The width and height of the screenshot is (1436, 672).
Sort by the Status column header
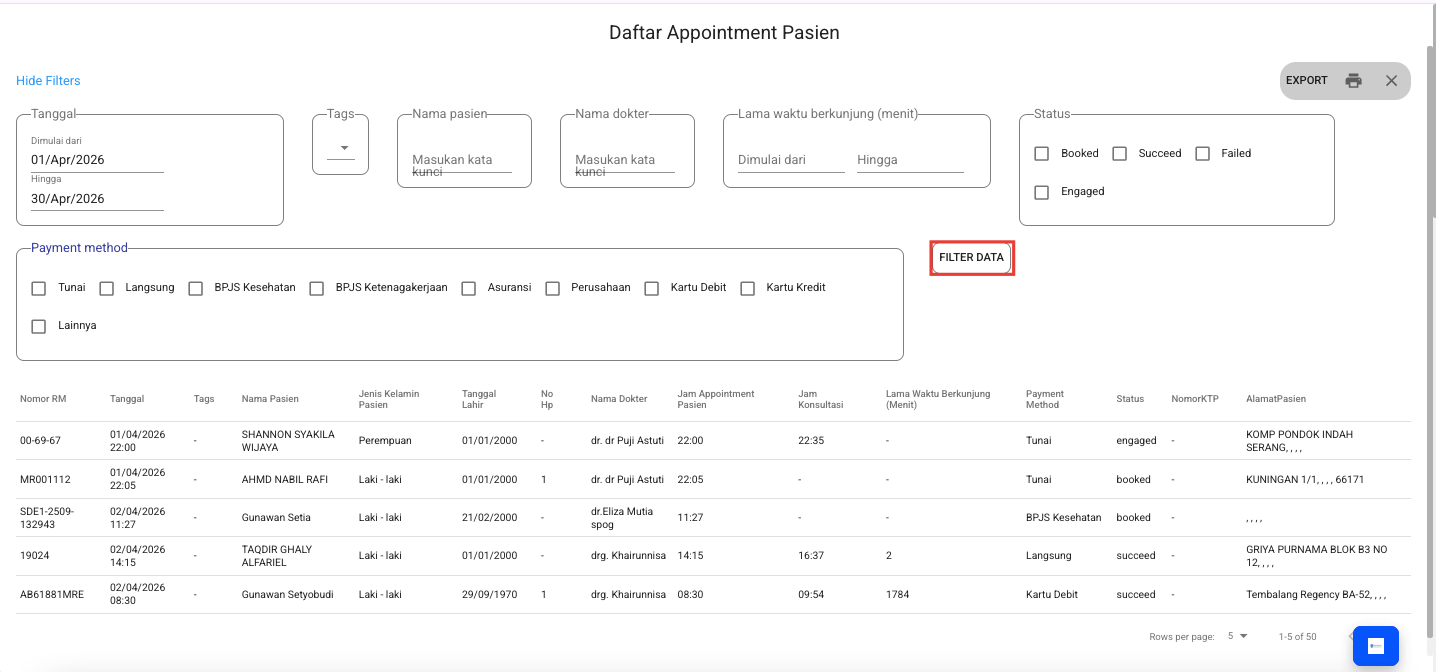[1130, 399]
